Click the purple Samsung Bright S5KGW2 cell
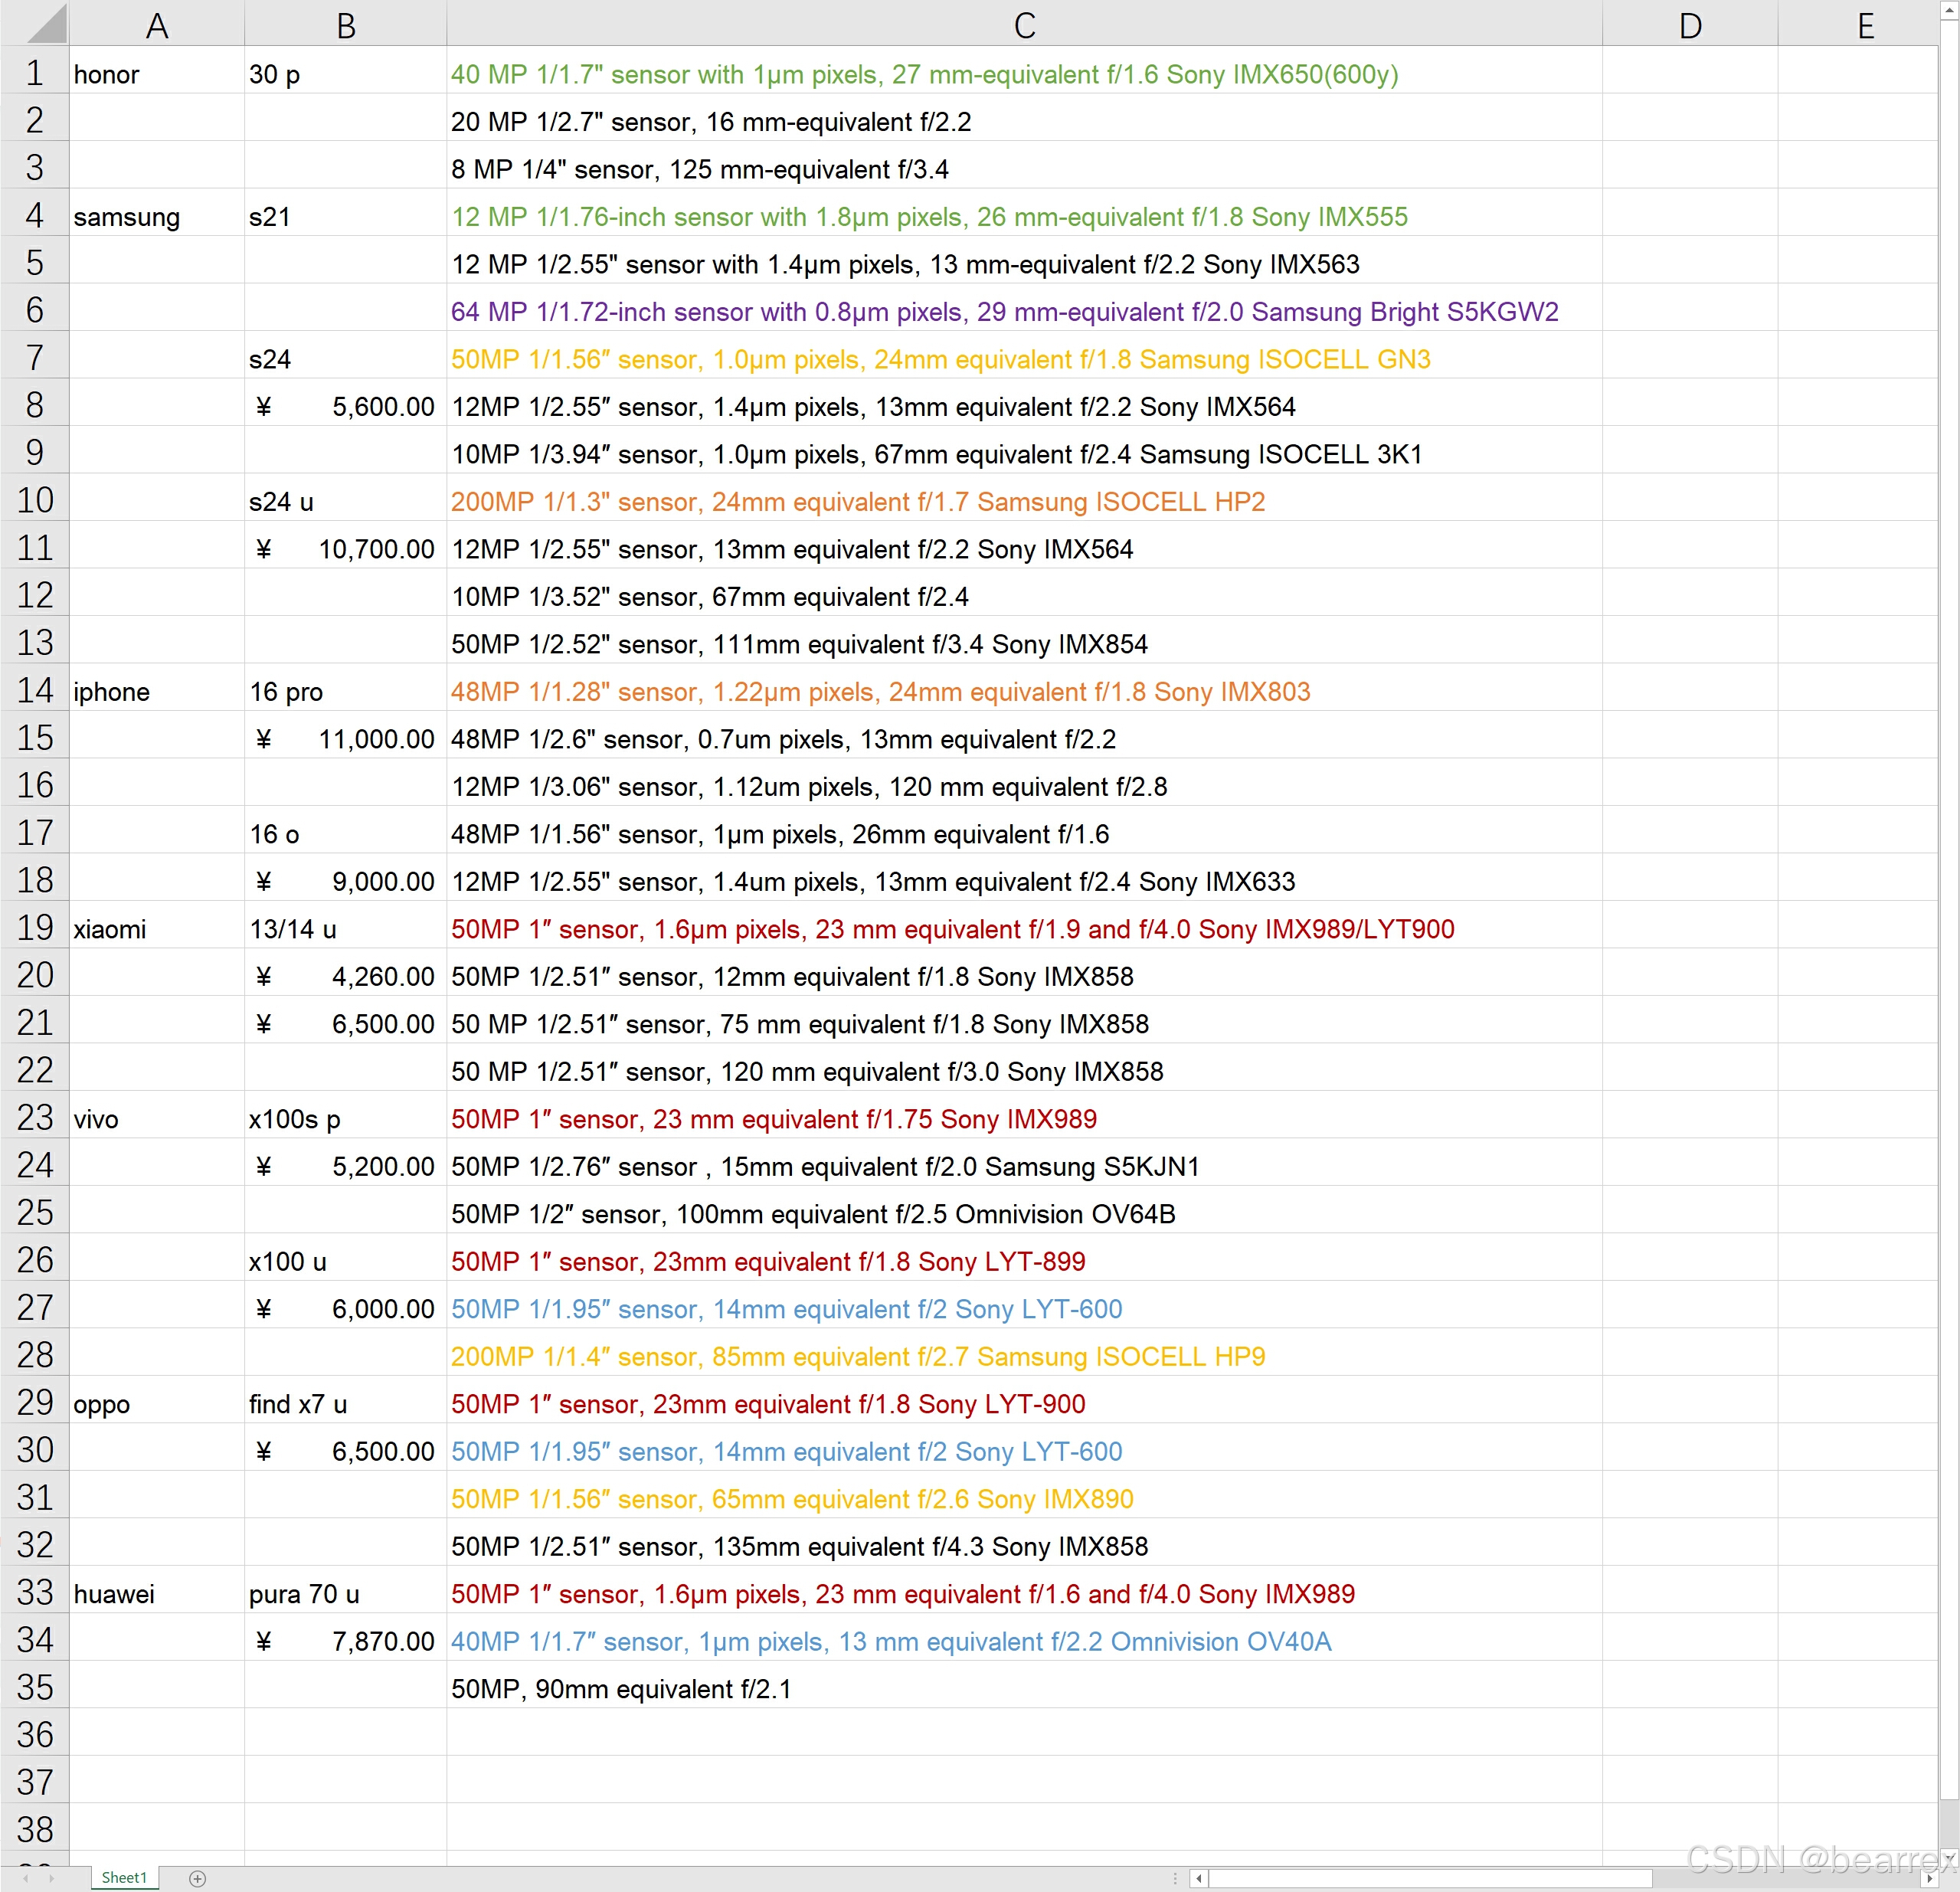 coord(1003,312)
